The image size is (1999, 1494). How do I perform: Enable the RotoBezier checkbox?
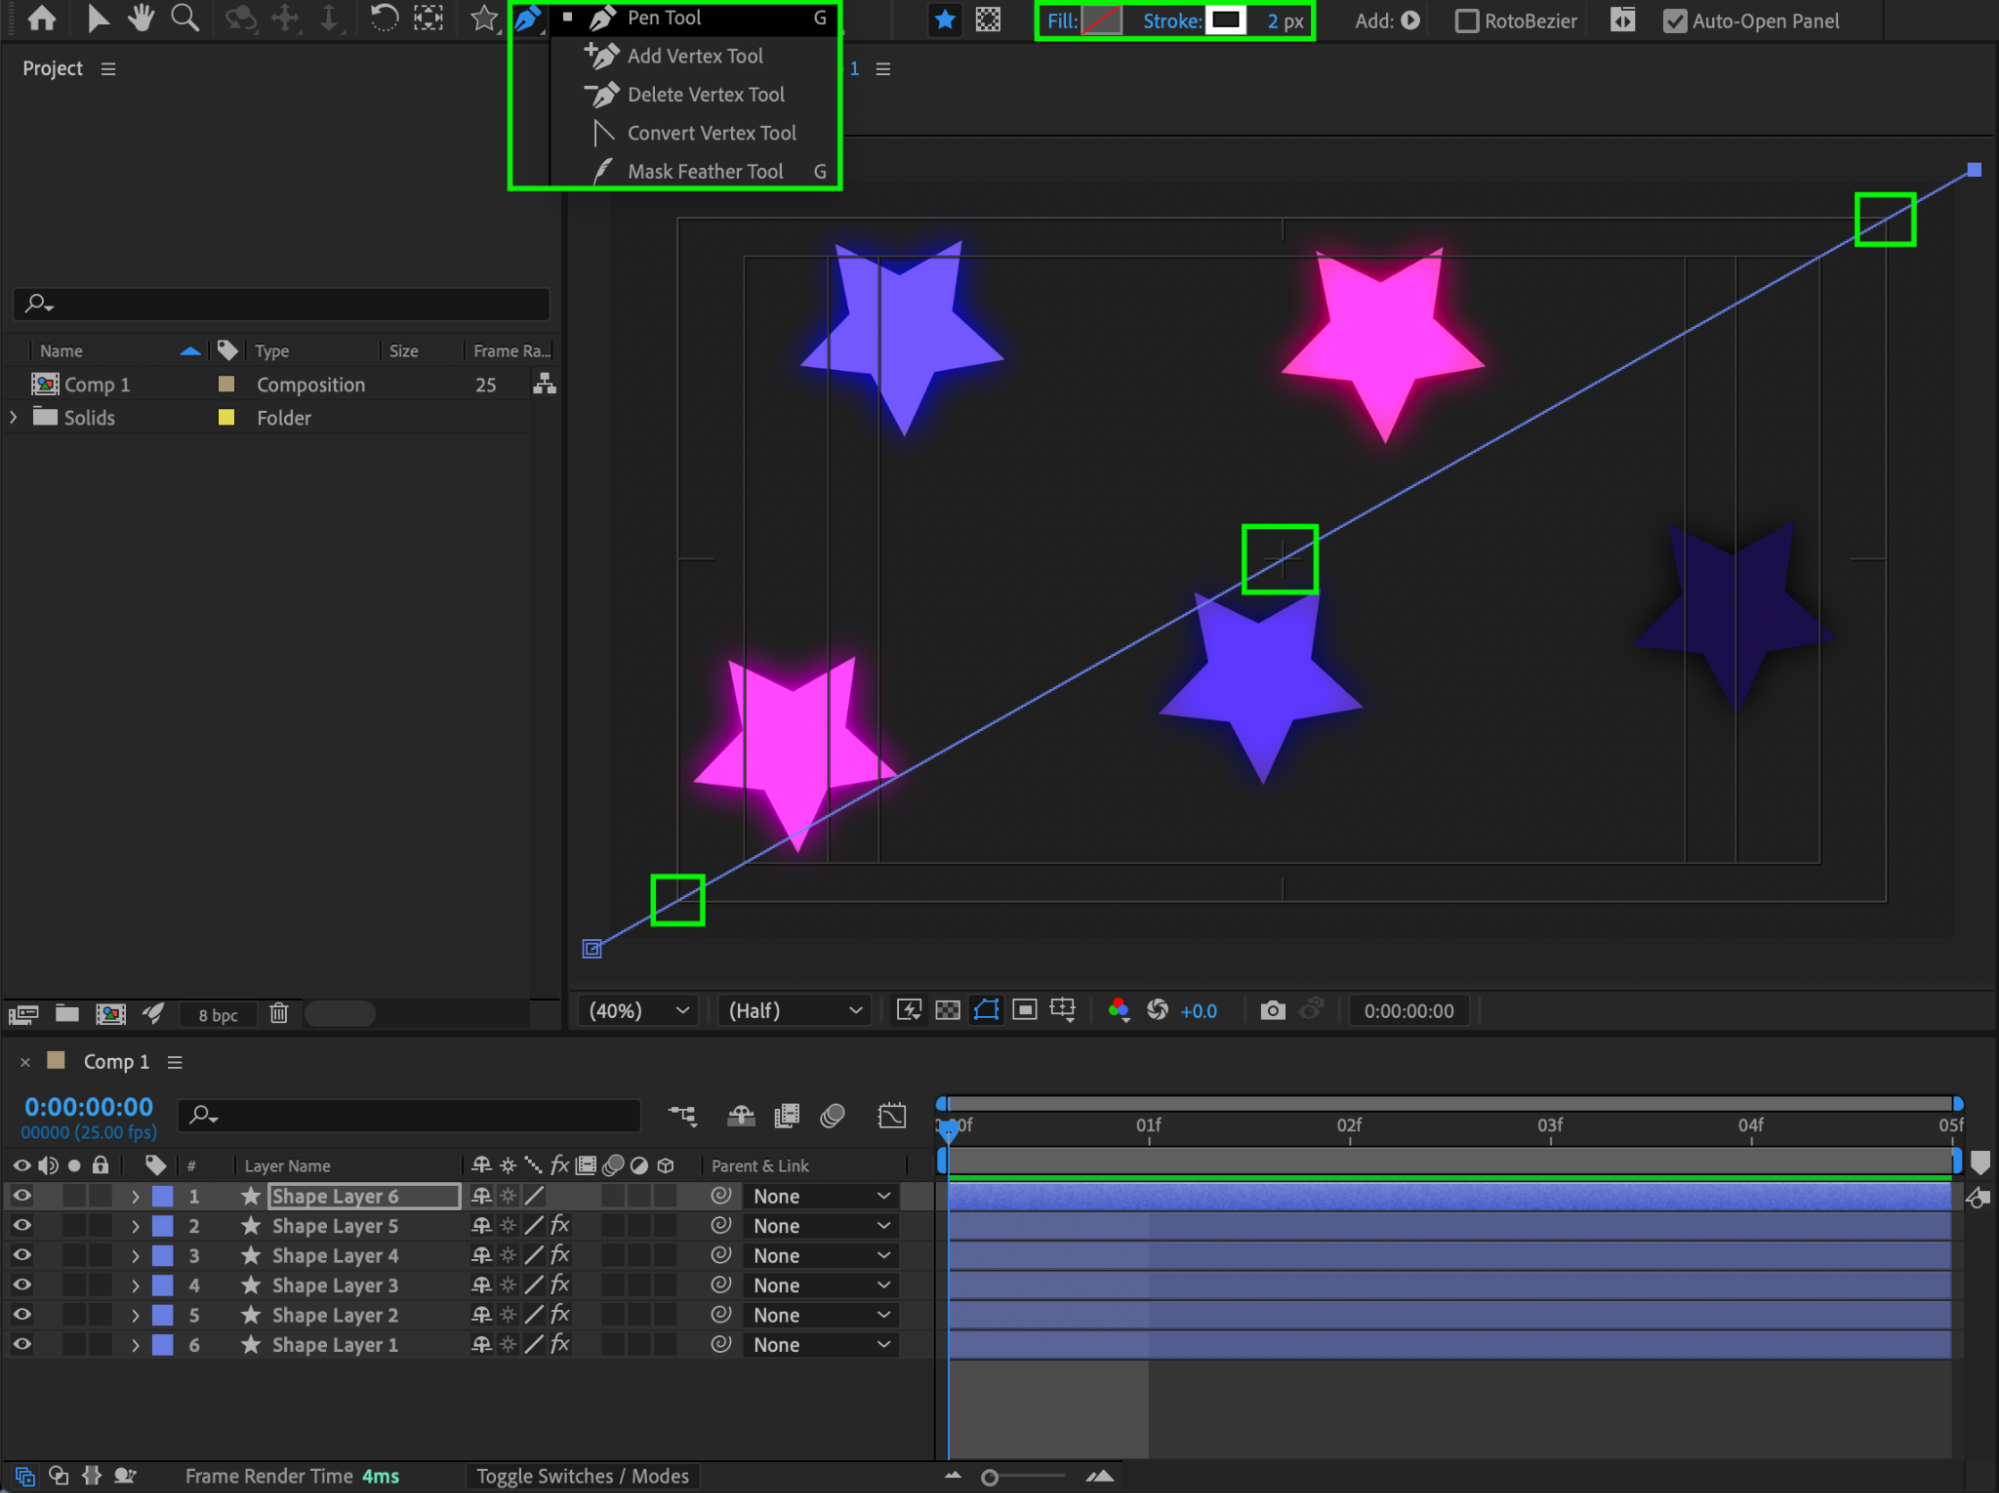coord(1466,21)
